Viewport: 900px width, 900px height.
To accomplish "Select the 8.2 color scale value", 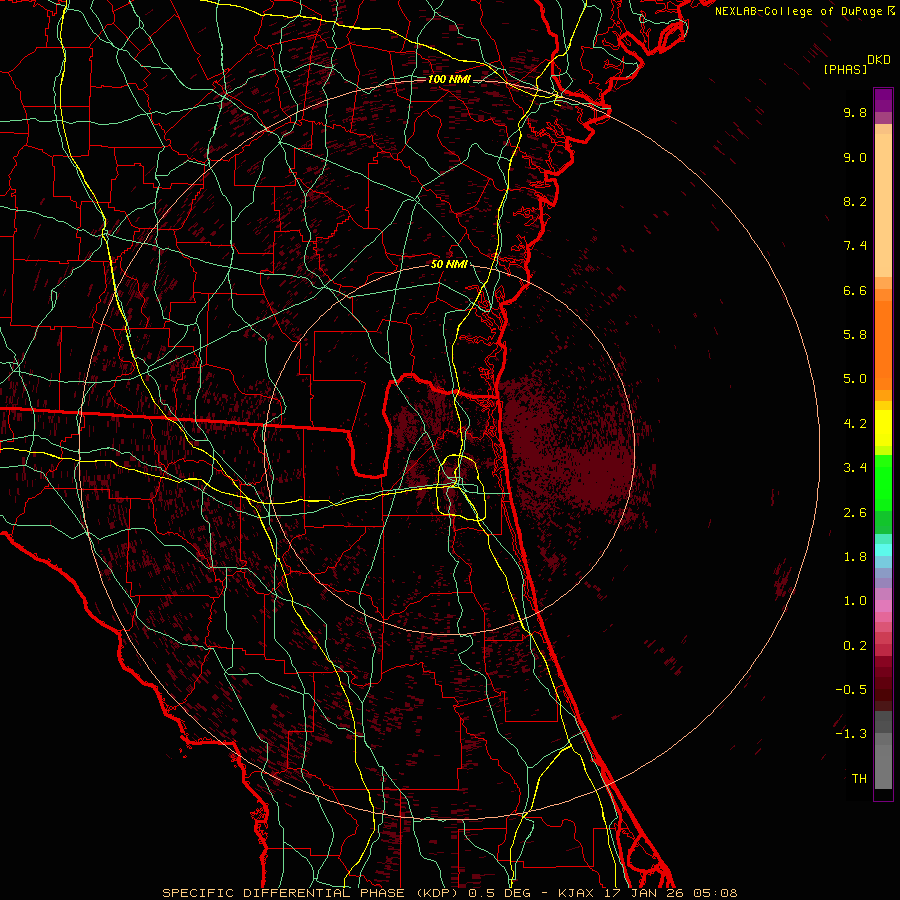I will pyautogui.click(x=855, y=201).
